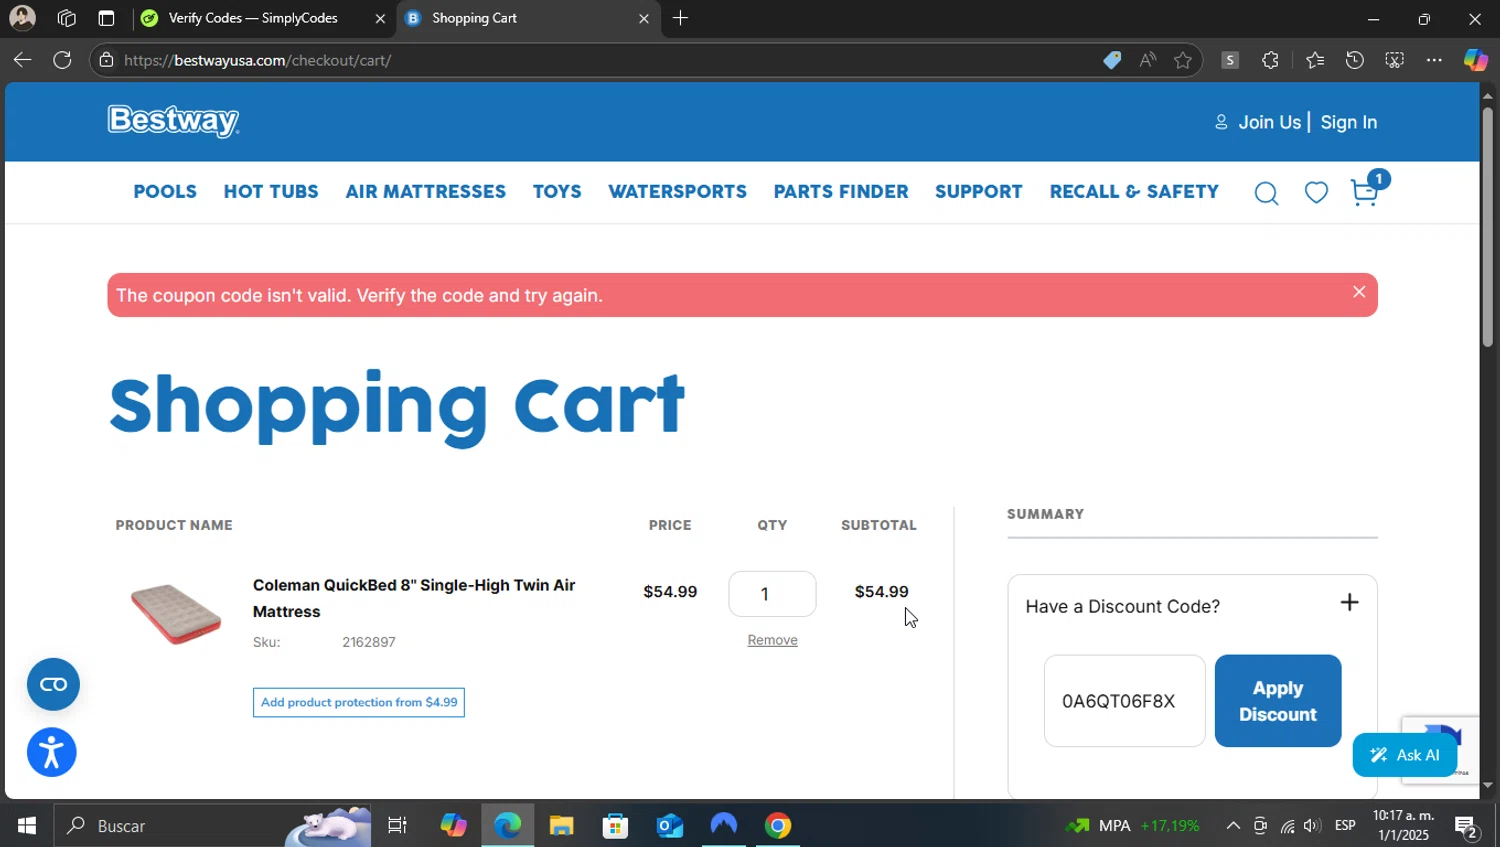The width and height of the screenshot is (1500, 847).
Task: Switch to Verify Codes — SimplyCodes tab
Action: pyautogui.click(x=253, y=18)
